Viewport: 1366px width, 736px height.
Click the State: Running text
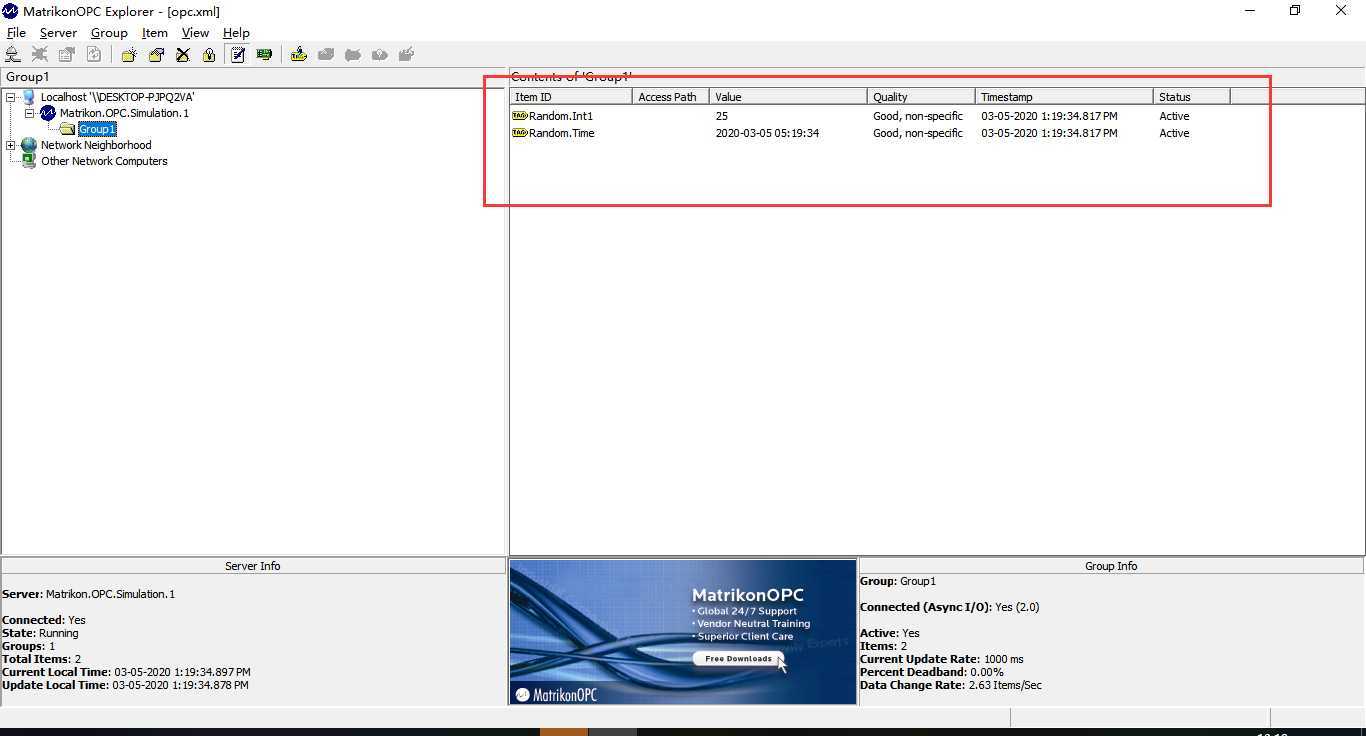[40, 633]
